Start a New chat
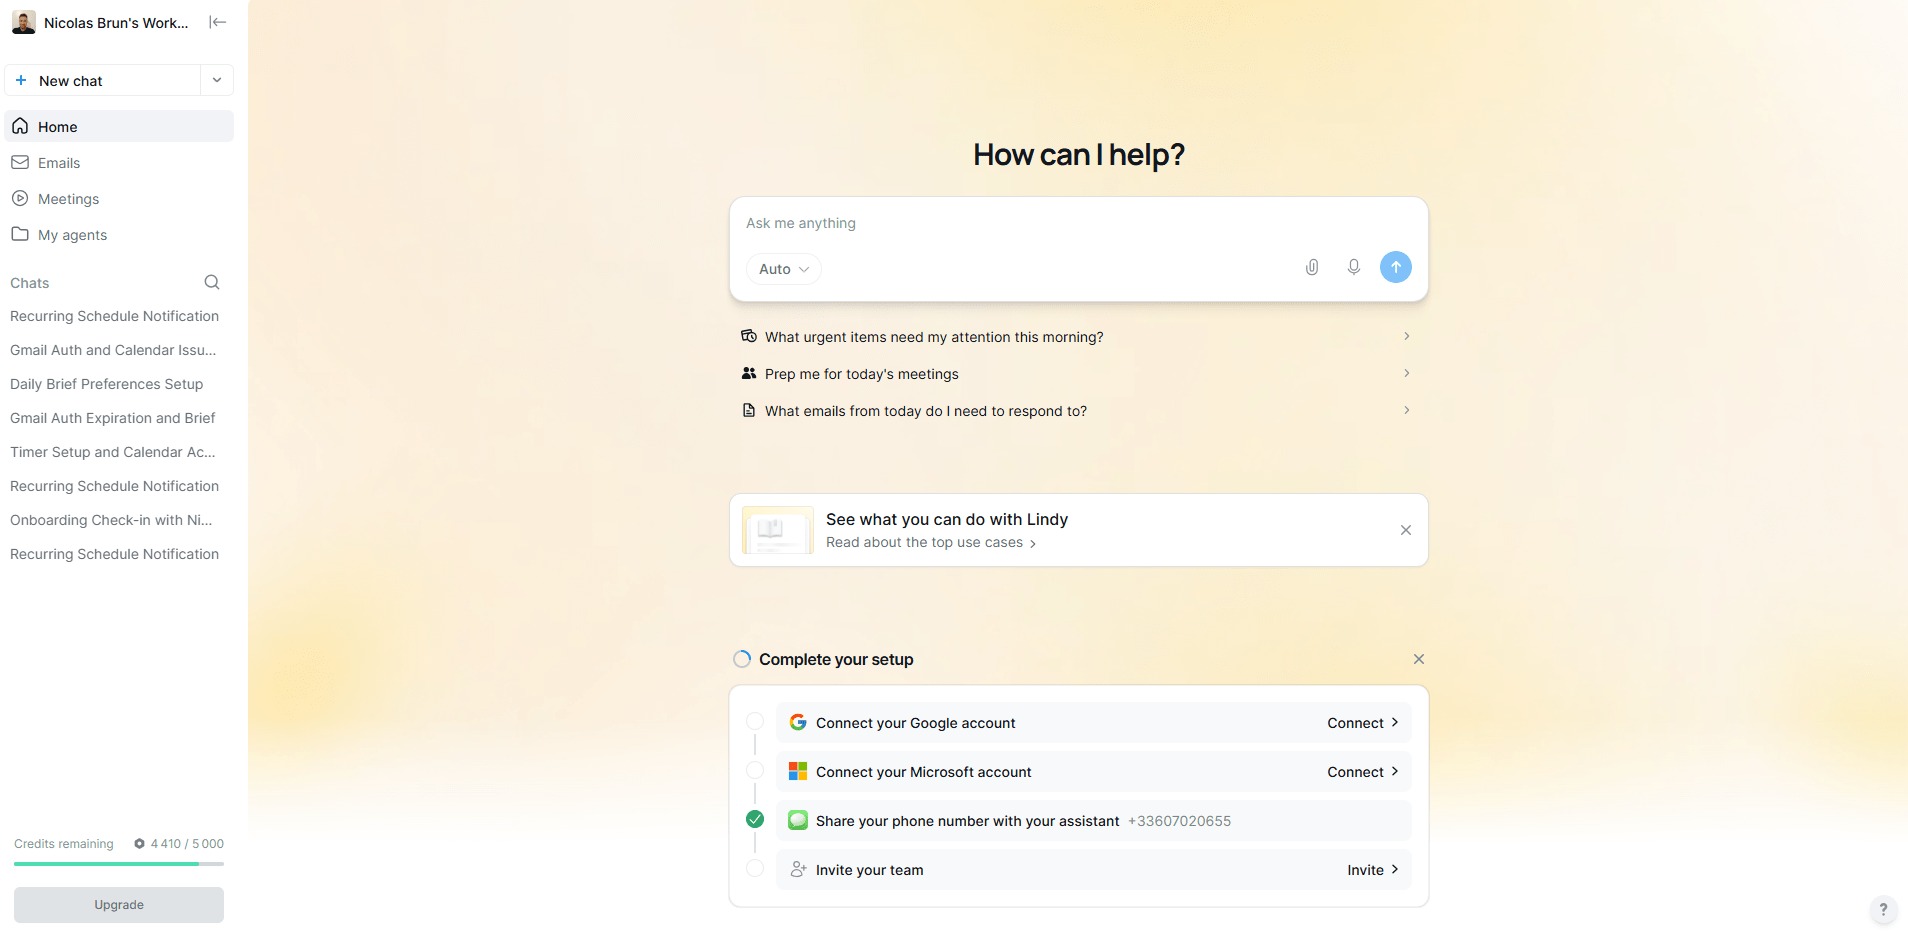This screenshot has width=1908, height=936. [x=103, y=80]
